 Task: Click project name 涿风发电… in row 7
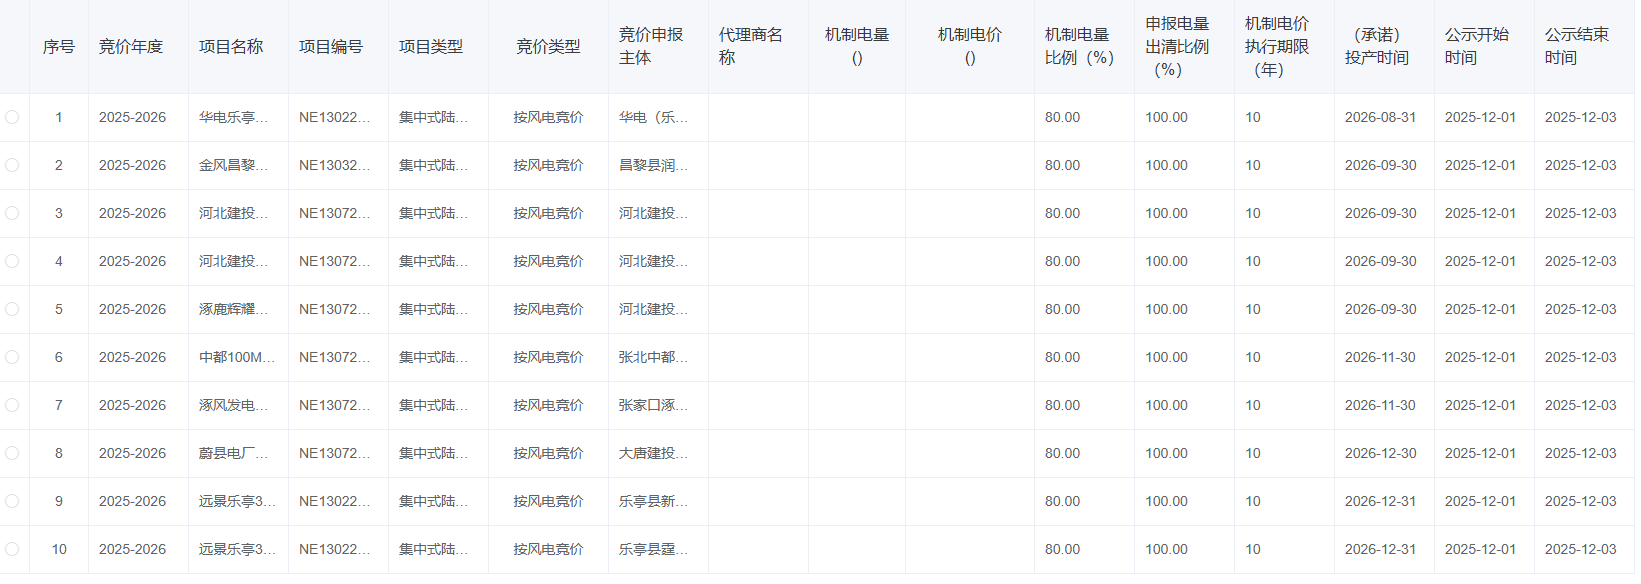point(233,405)
